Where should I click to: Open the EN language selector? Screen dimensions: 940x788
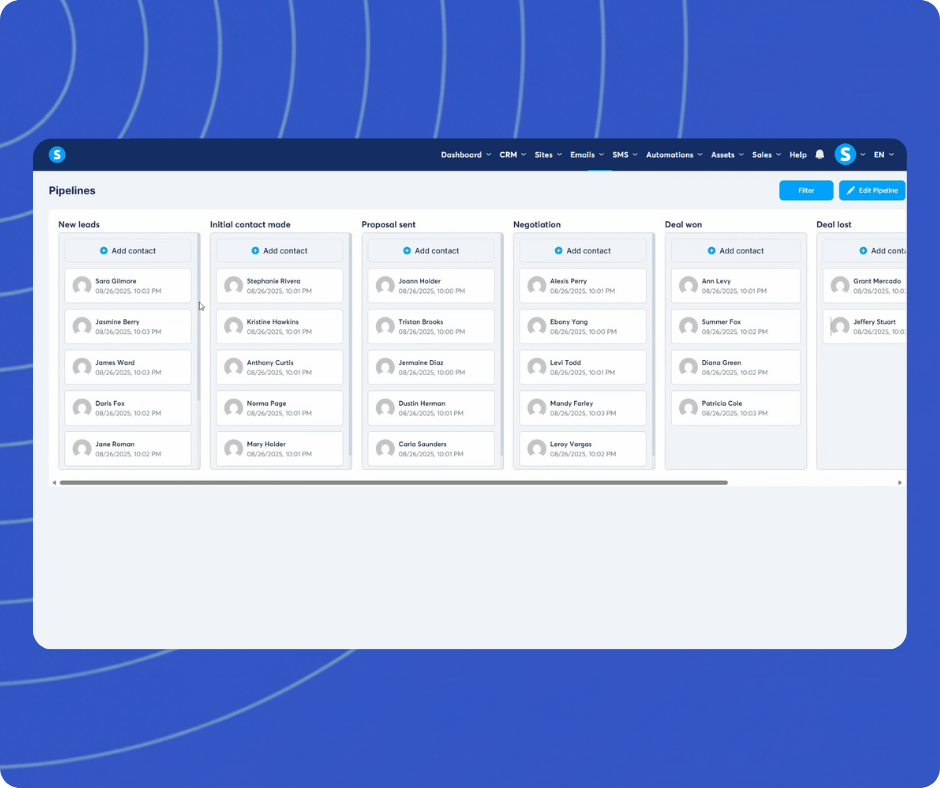(884, 155)
